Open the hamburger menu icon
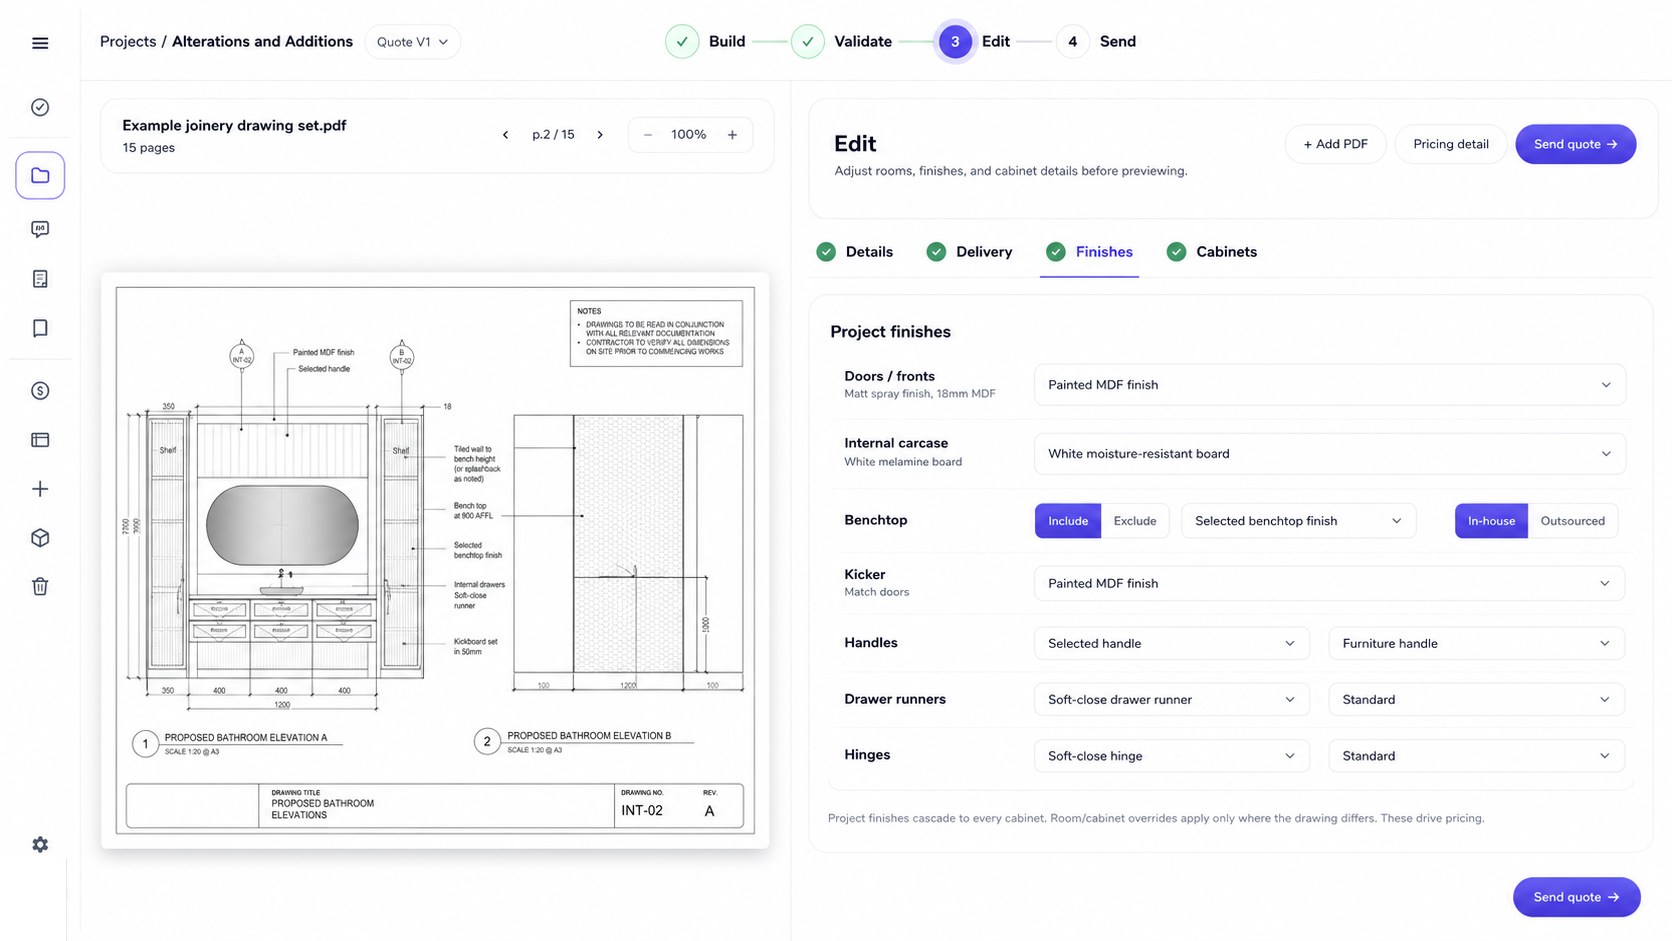This screenshot has height=941, width=1672. (40, 43)
